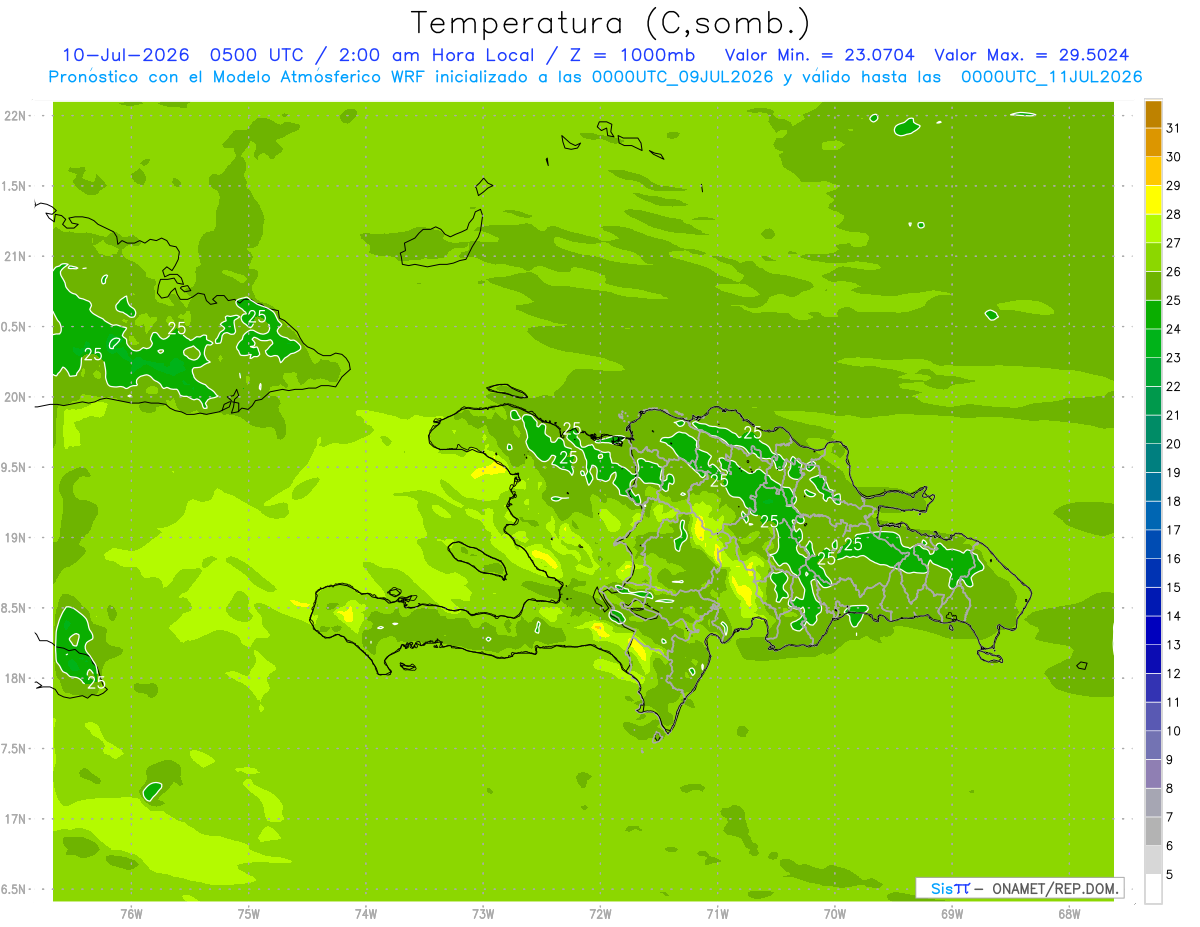Pick the blue swatch between 15 and 16

click(x=1153, y=573)
